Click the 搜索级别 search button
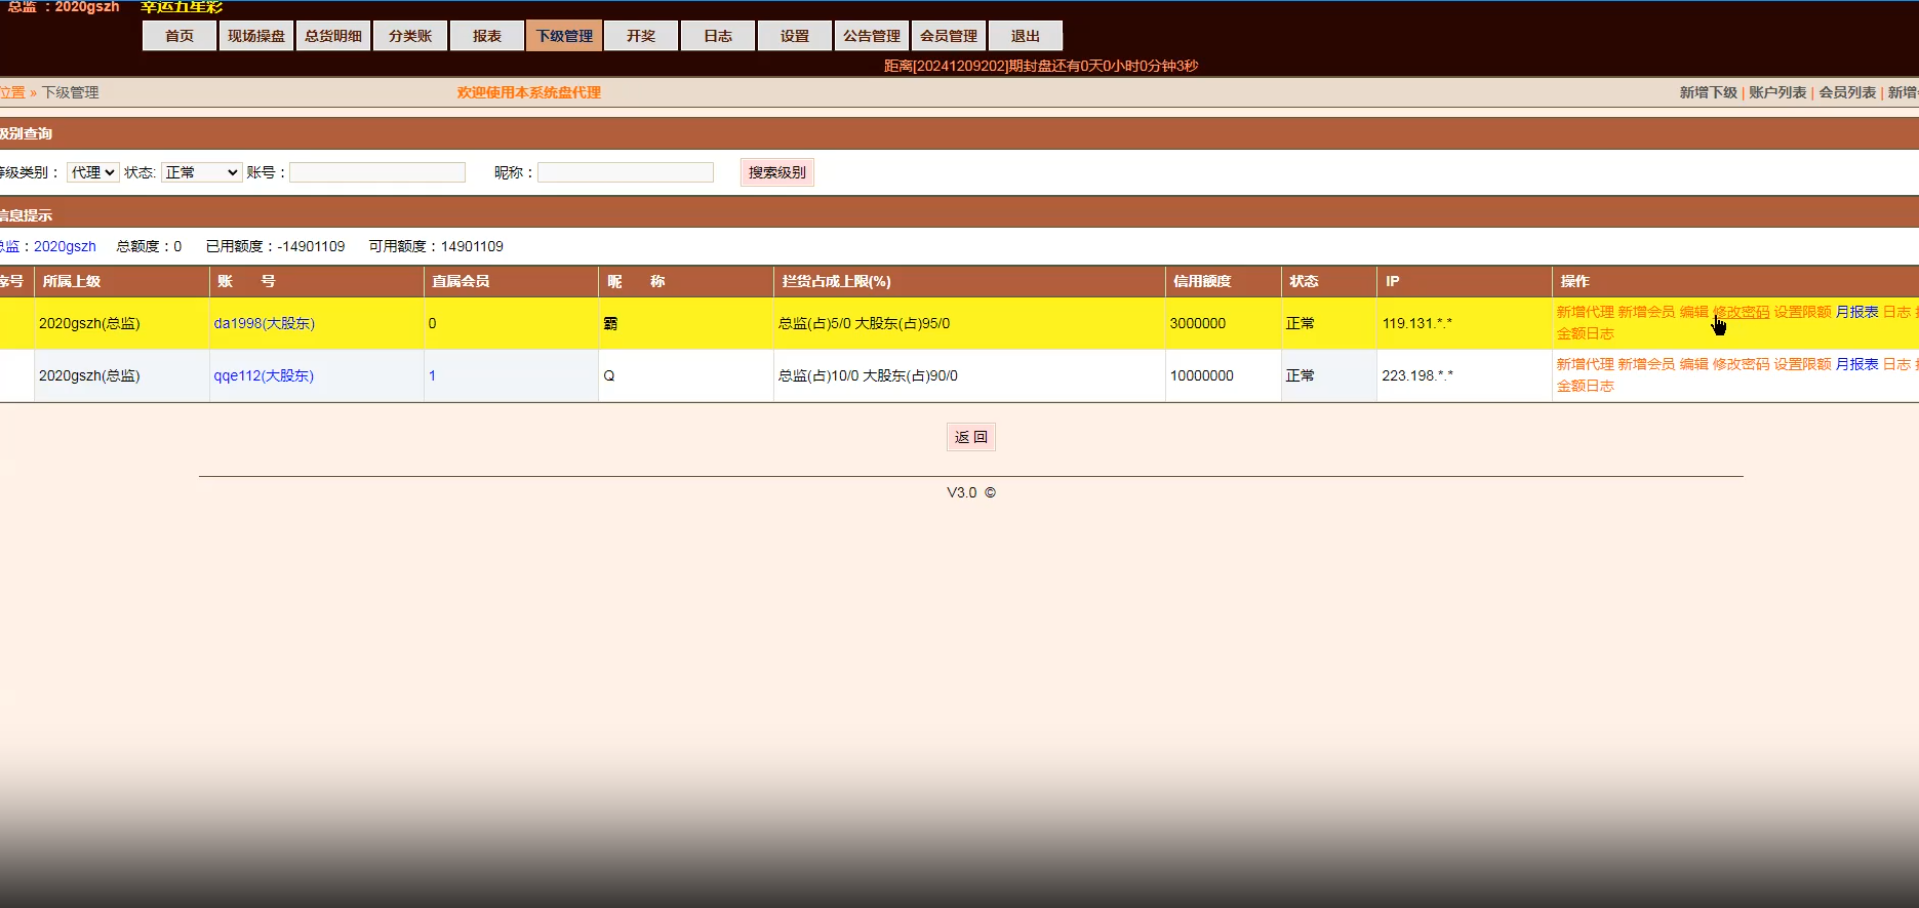This screenshot has height=908, width=1919. click(x=777, y=172)
